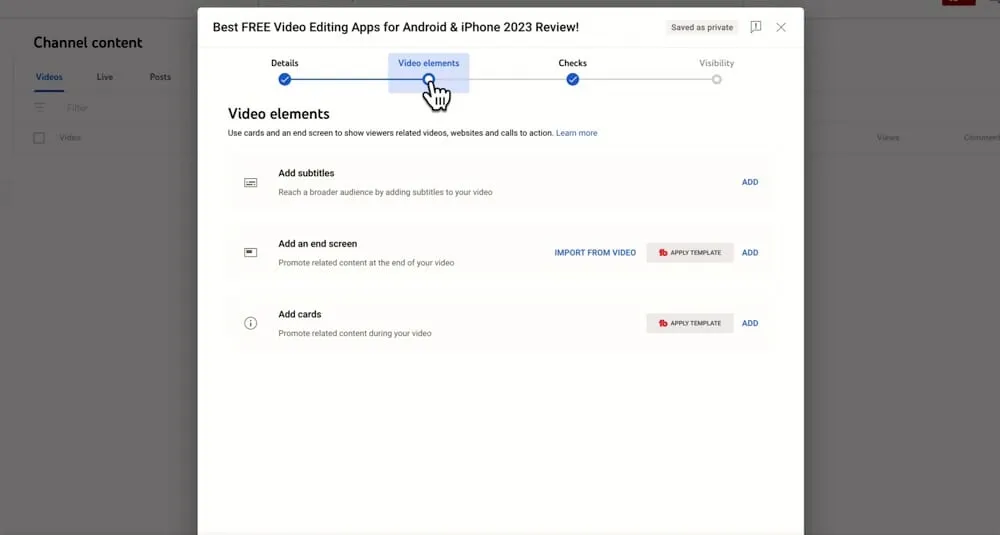Click the end screen icon

click(x=251, y=253)
